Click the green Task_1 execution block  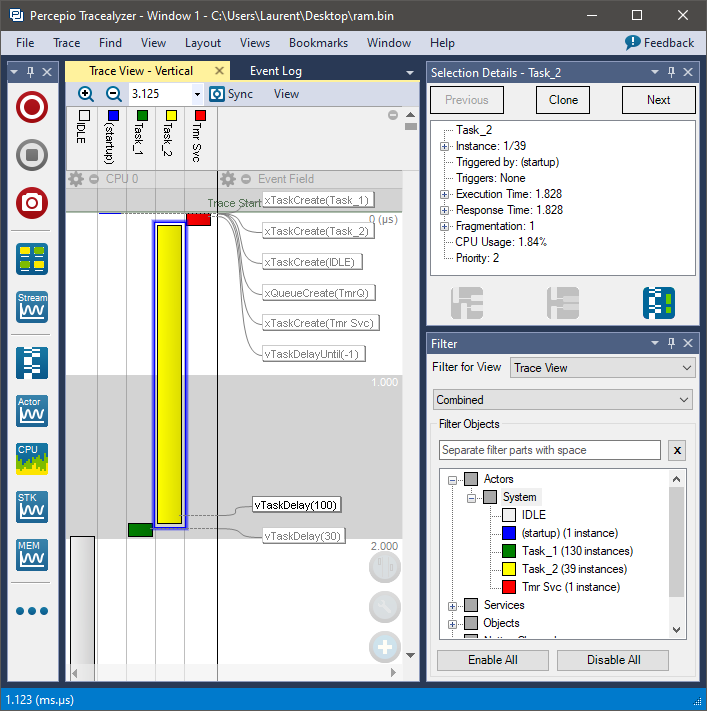coord(140,530)
